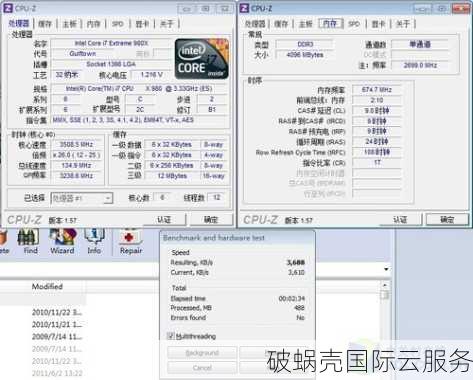The width and height of the screenshot is (473, 380).
Task: Click 确定 button in left CPU-Z window
Action: click(211, 220)
